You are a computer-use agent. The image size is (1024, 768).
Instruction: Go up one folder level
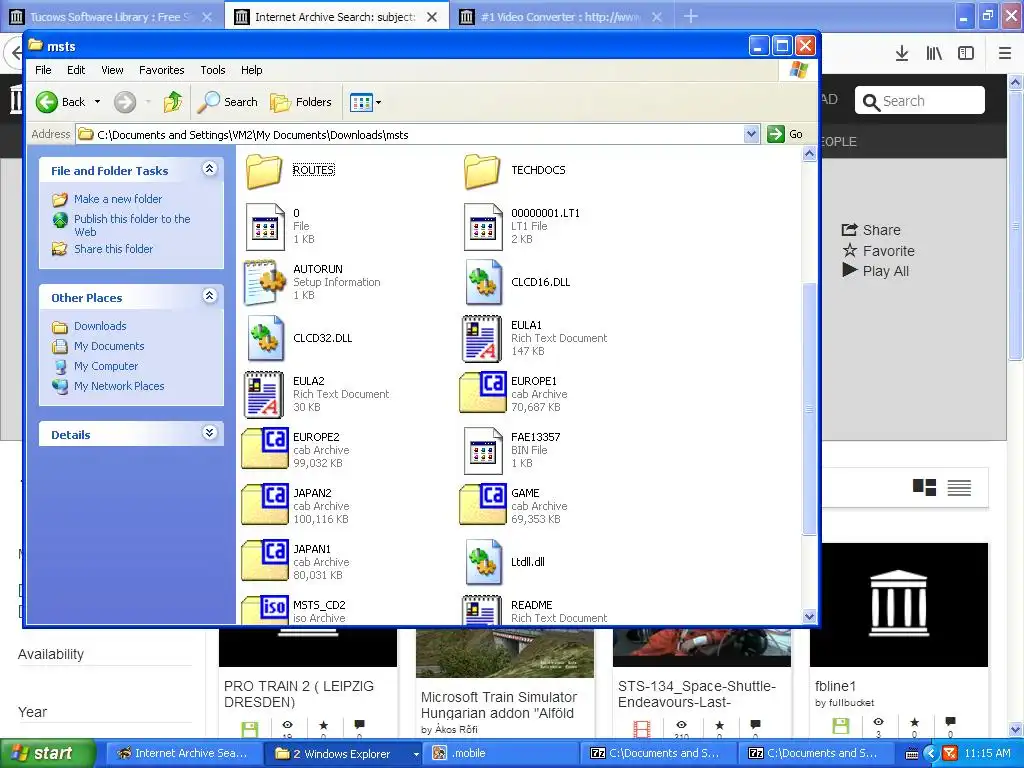click(x=173, y=102)
